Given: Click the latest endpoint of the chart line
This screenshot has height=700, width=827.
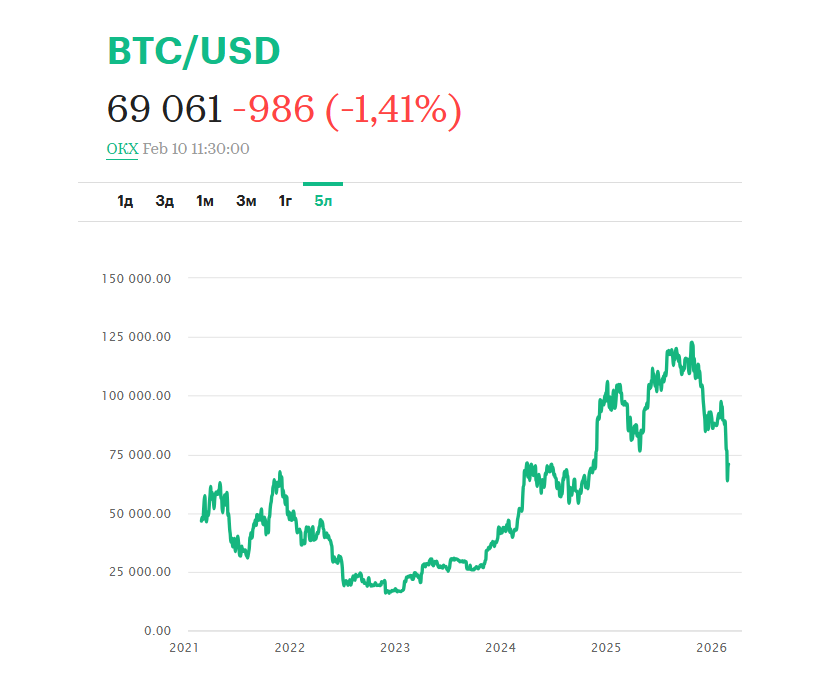Looking at the screenshot, I should pyautogui.click(x=728, y=465).
